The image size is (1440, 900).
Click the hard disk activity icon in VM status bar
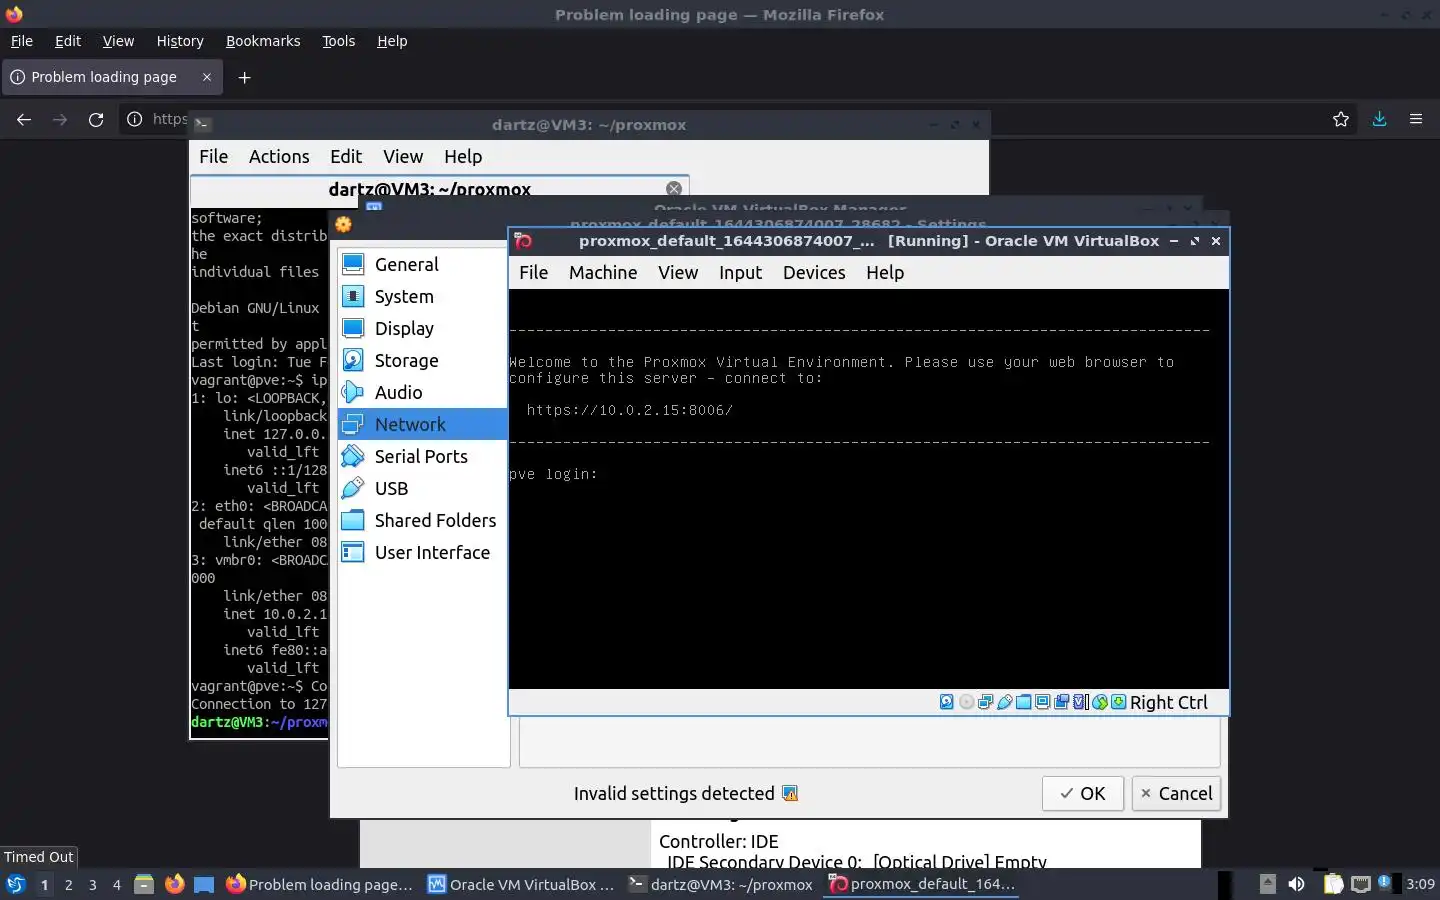tap(947, 702)
